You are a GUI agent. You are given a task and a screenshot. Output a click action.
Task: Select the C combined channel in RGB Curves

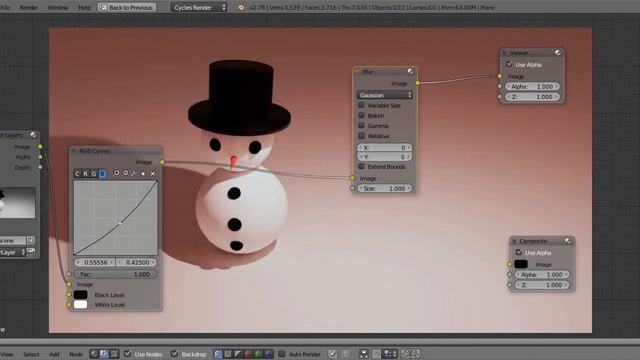click(x=77, y=174)
